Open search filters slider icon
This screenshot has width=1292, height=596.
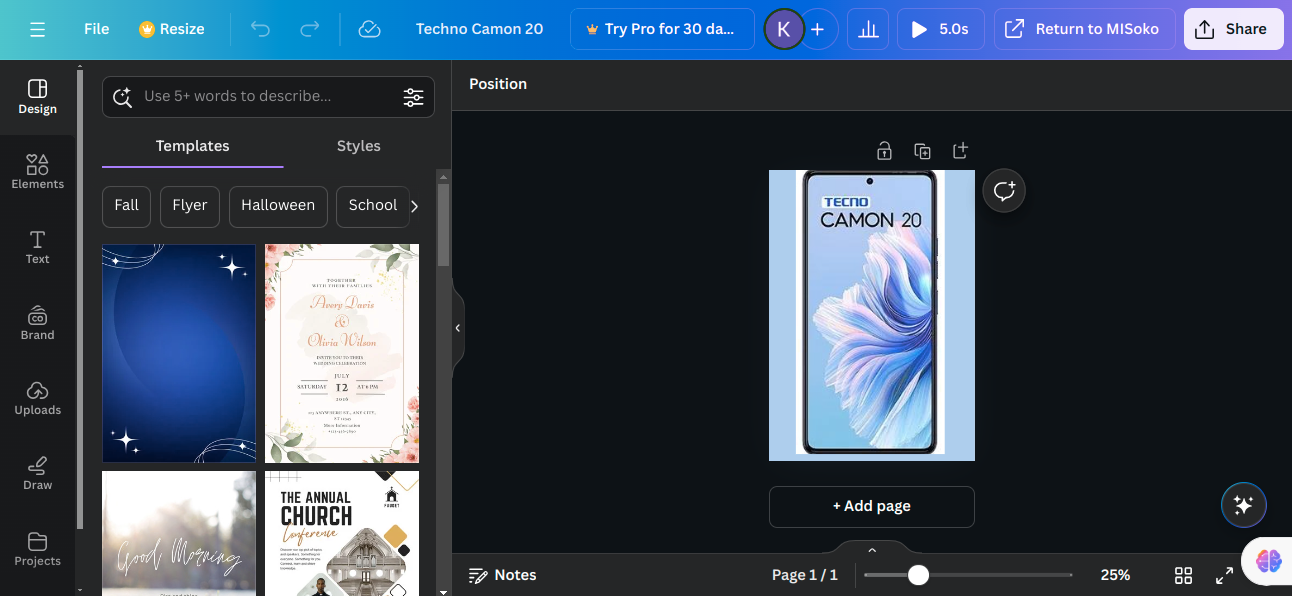[x=413, y=97]
